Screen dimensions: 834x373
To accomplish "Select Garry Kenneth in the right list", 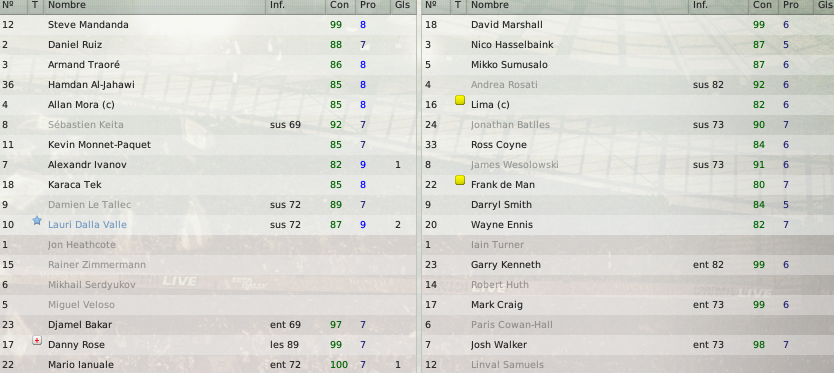I will tap(628, 265).
